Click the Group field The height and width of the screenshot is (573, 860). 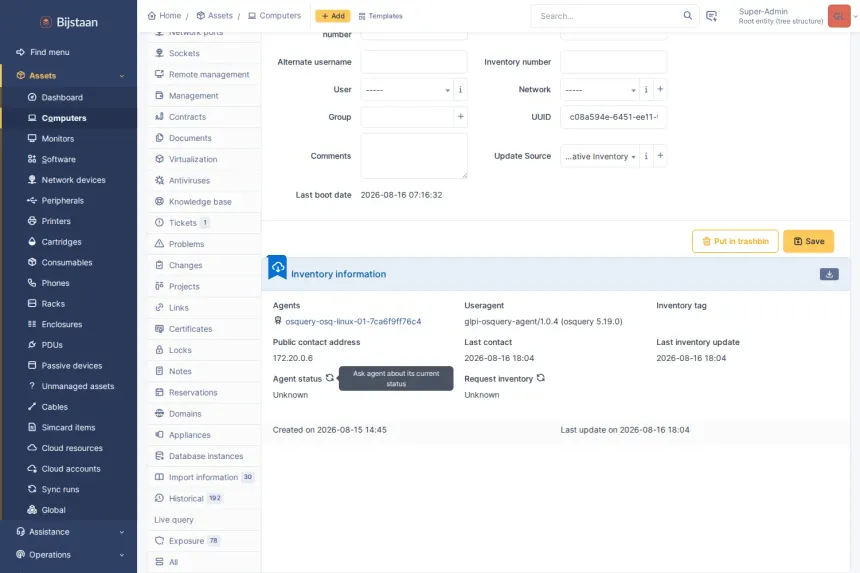tap(407, 117)
